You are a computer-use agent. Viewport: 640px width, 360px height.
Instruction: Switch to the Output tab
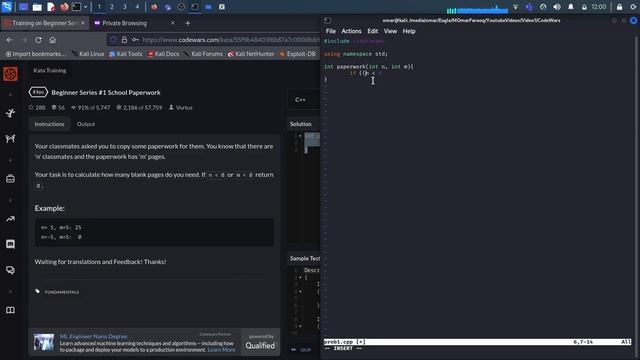click(86, 124)
